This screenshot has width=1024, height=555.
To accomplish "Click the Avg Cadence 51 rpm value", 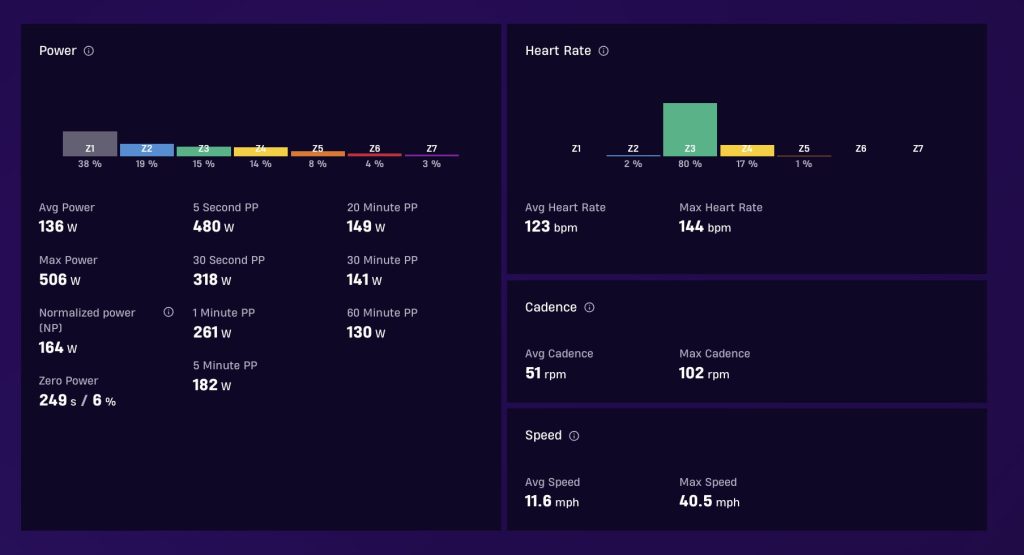I will tap(546, 373).
